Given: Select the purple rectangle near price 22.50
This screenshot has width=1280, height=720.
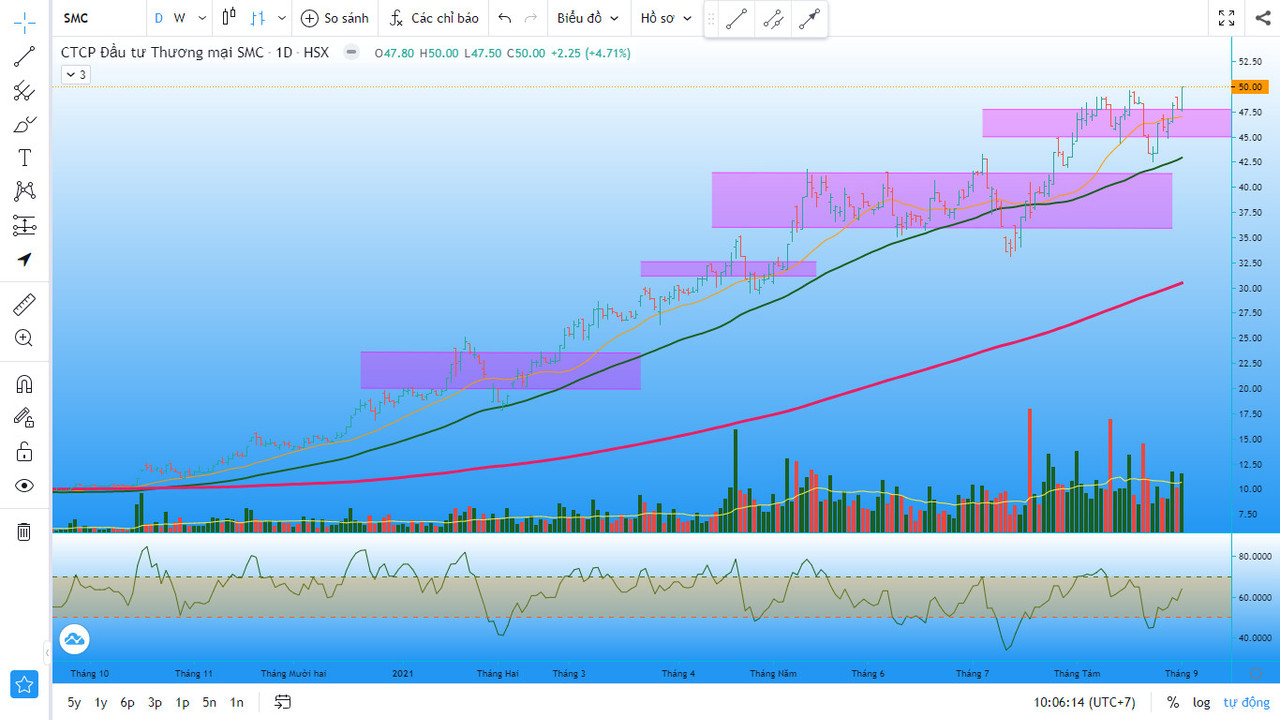Looking at the screenshot, I should click(x=500, y=370).
